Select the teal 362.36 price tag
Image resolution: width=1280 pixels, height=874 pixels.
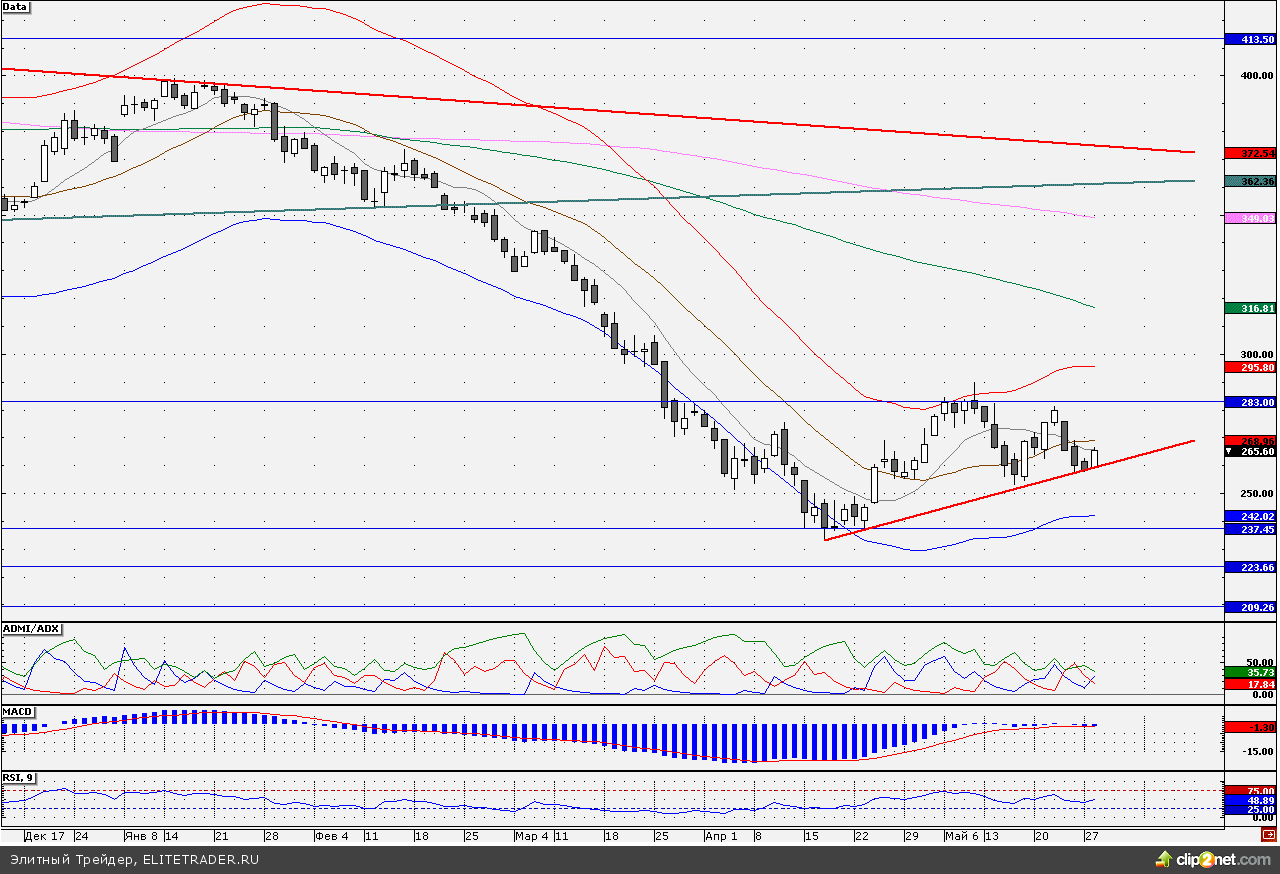pyautogui.click(x=1250, y=181)
